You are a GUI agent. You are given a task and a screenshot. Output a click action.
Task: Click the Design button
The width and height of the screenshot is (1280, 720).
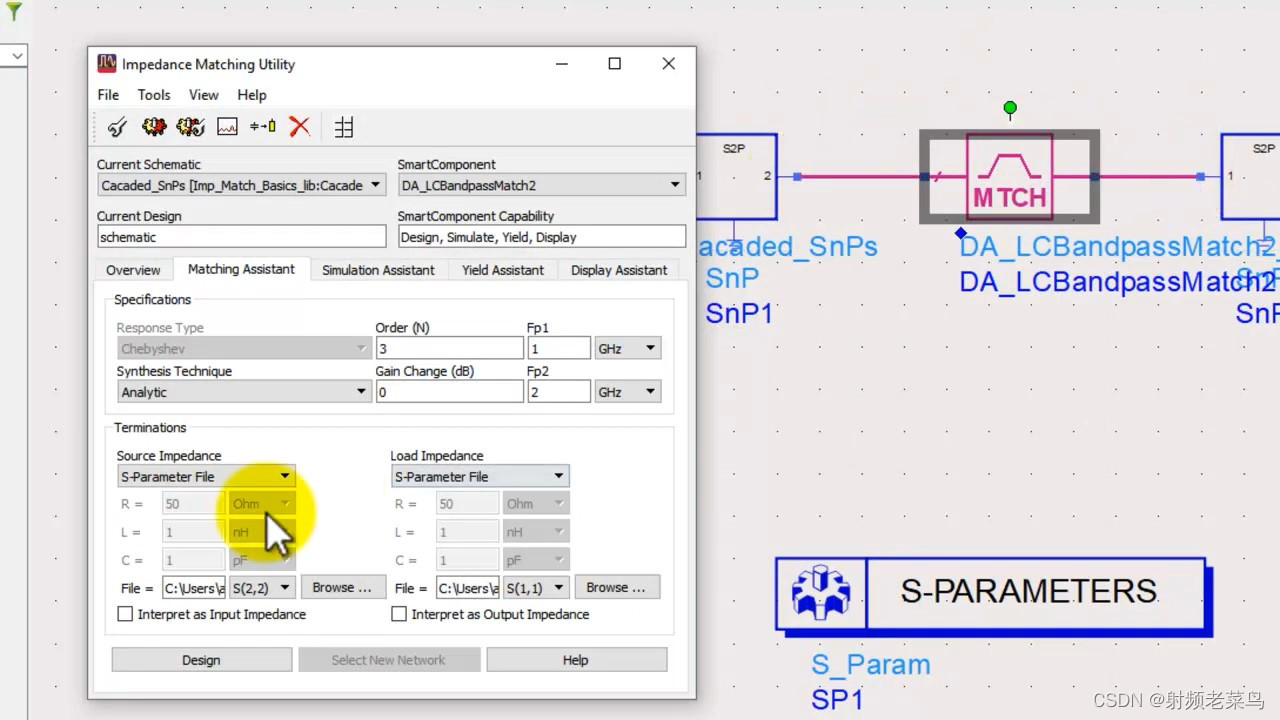coord(201,660)
